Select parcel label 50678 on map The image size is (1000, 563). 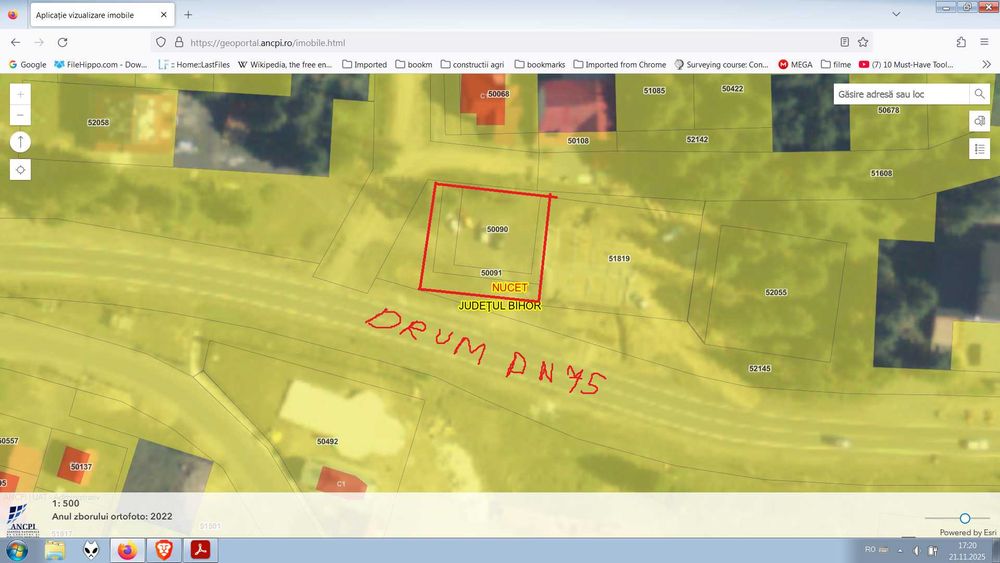tap(888, 110)
